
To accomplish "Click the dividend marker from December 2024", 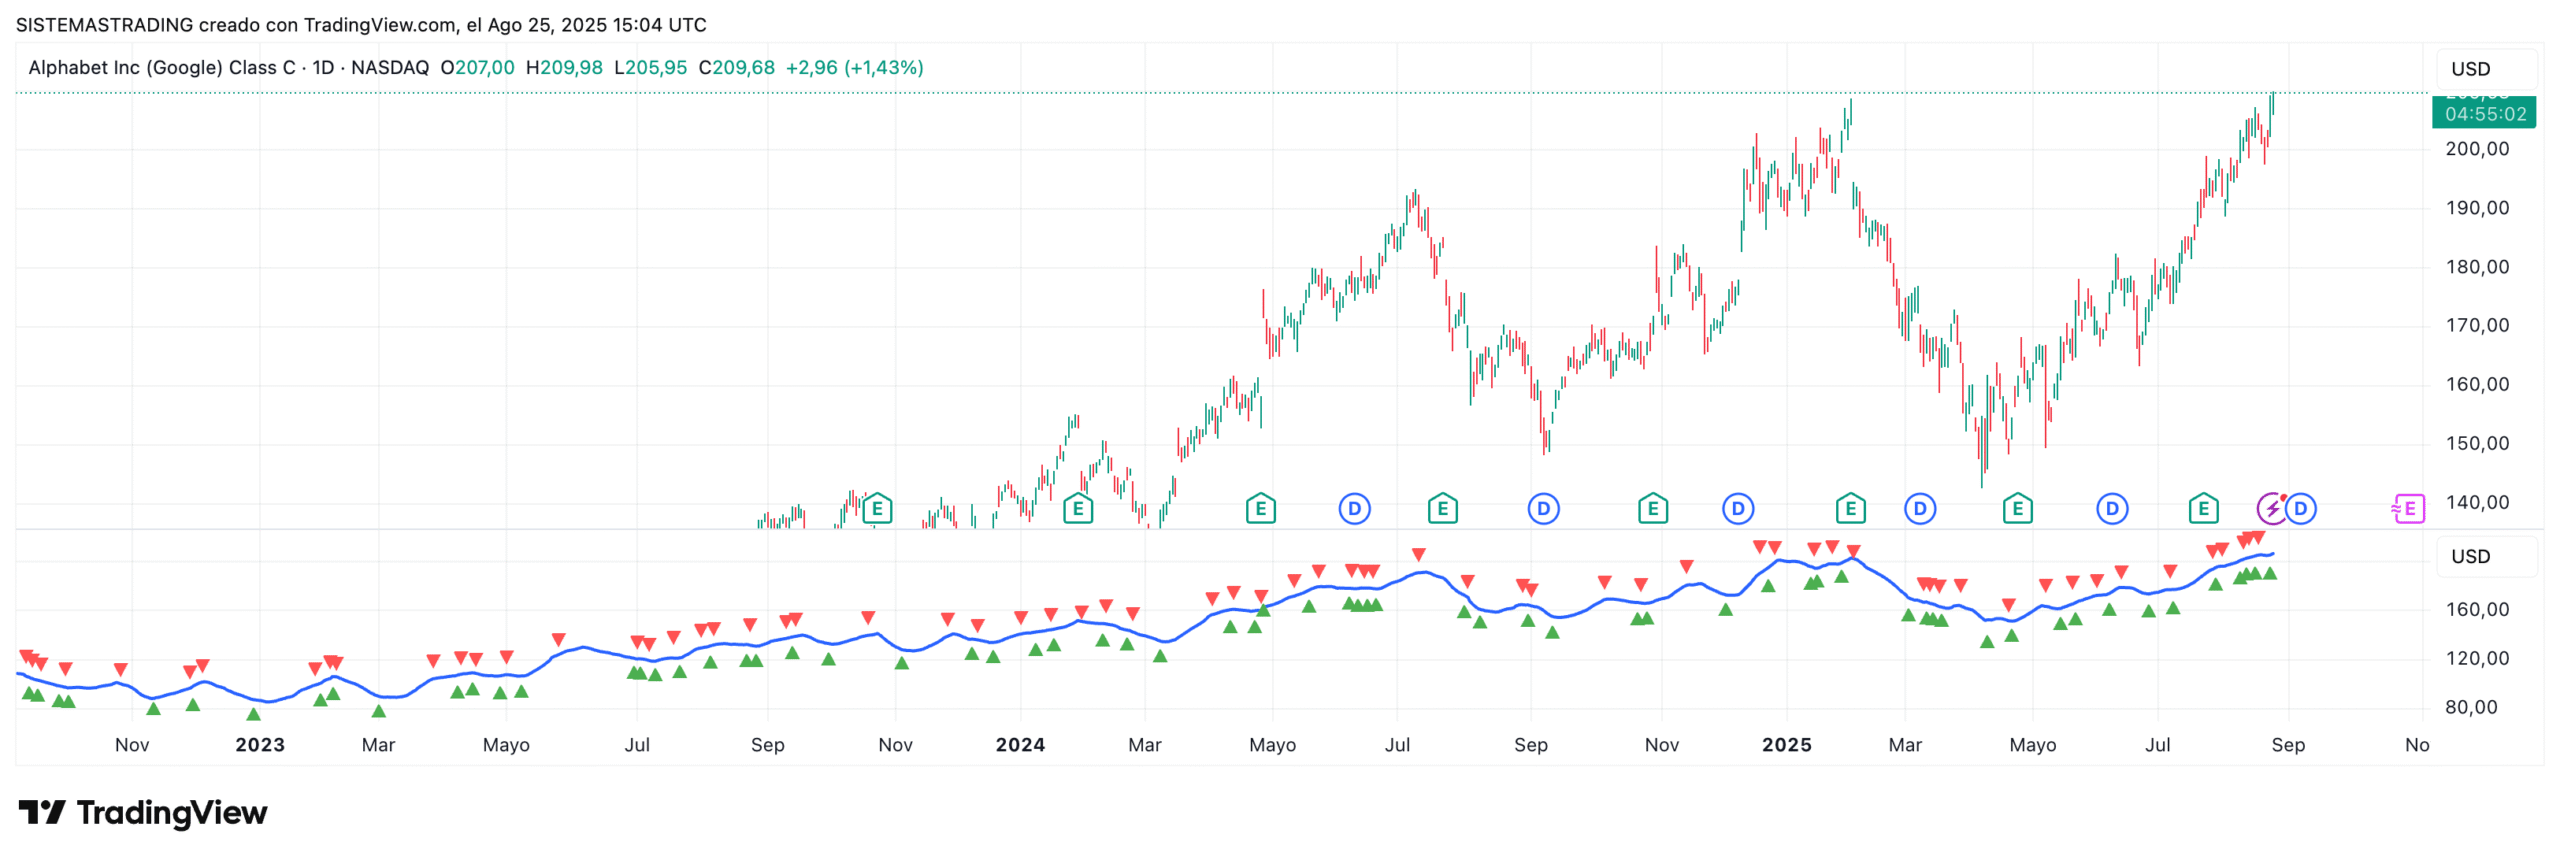I will pyautogui.click(x=1738, y=509).
